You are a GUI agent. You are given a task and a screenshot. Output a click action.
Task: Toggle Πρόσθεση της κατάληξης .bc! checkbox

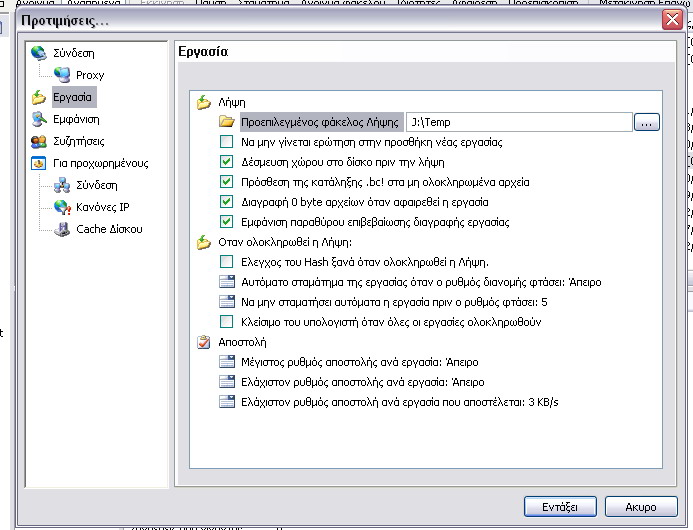pos(226,182)
